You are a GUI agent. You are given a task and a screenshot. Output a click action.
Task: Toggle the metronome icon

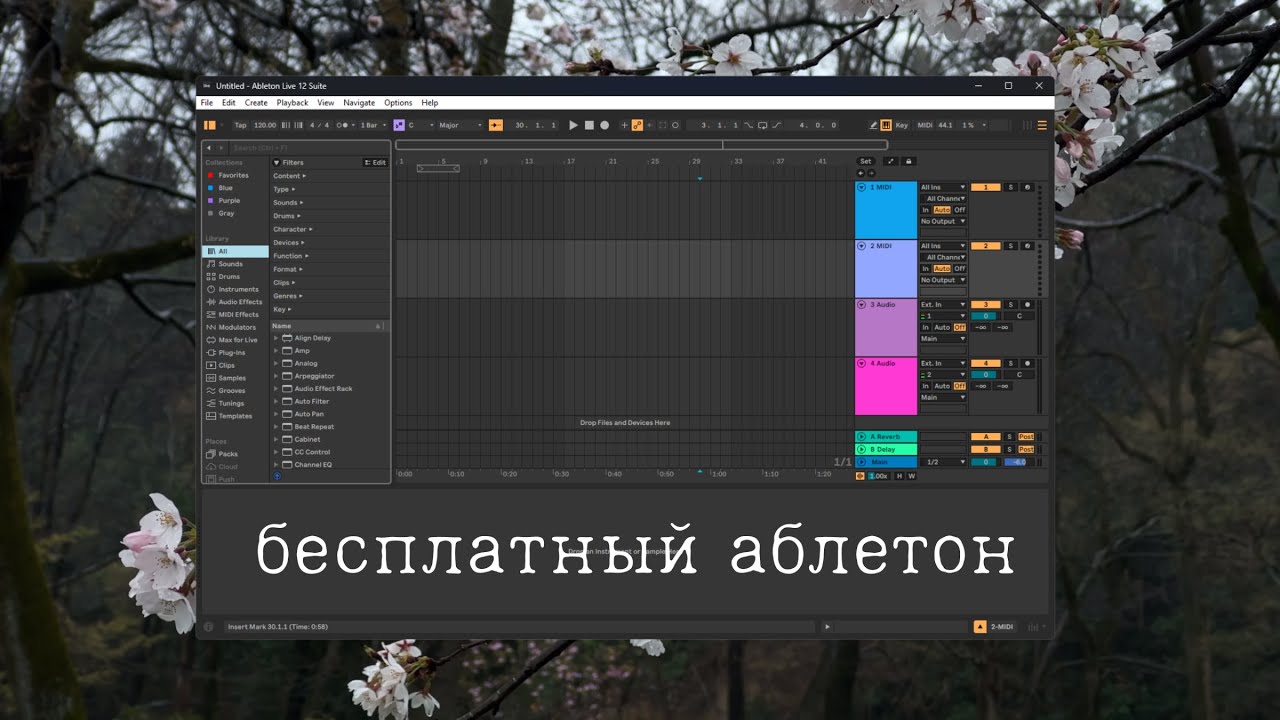(343, 125)
